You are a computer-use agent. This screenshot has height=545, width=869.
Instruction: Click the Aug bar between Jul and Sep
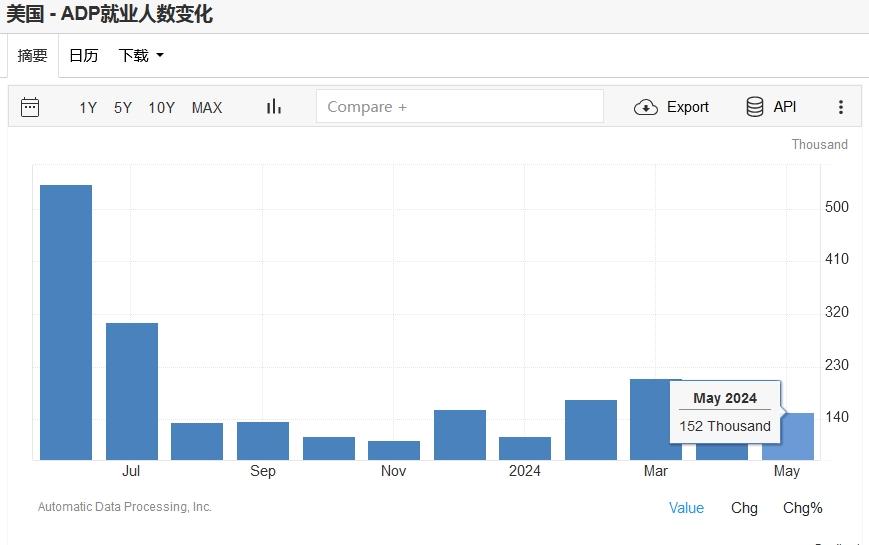click(x=197, y=442)
